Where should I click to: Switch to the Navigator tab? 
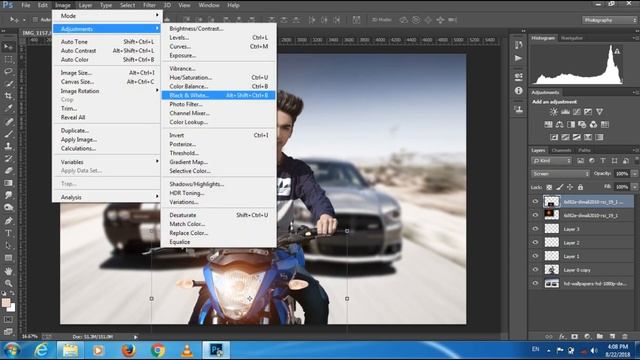[x=571, y=38]
